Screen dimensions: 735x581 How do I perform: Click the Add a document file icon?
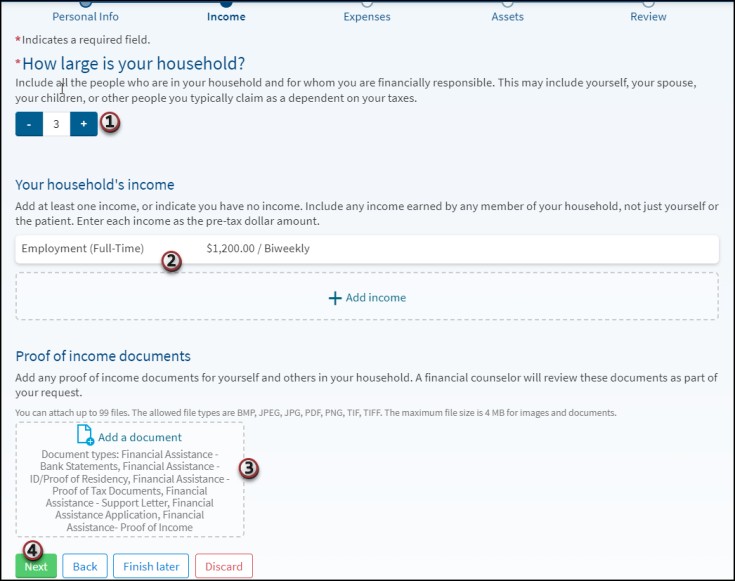click(85, 435)
